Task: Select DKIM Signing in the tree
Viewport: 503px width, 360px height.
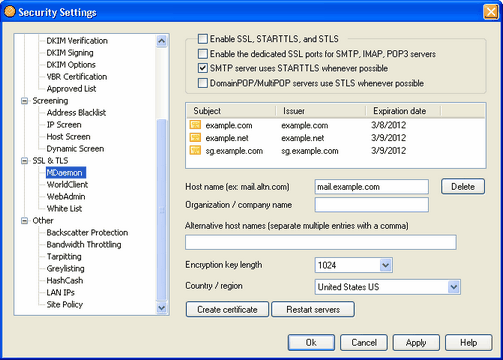Action: (x=70, y=53)
